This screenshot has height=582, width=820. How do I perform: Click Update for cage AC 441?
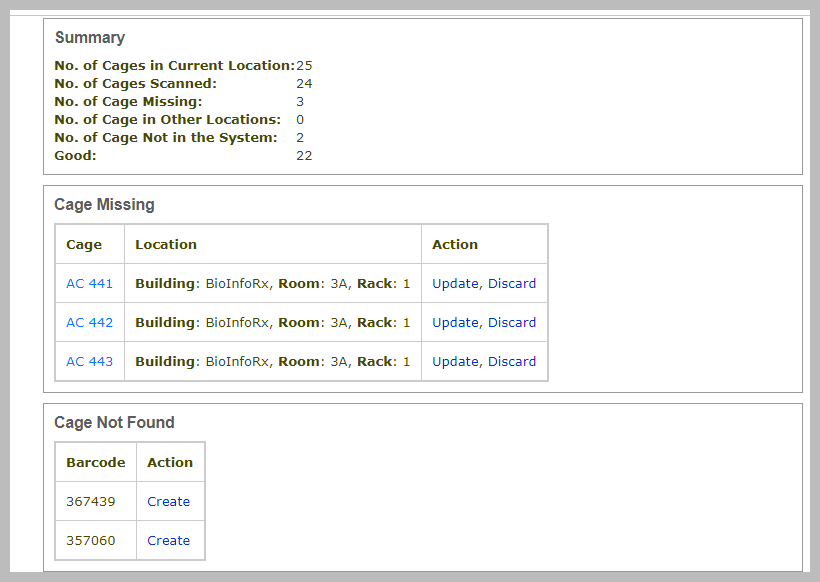(455, 283)
